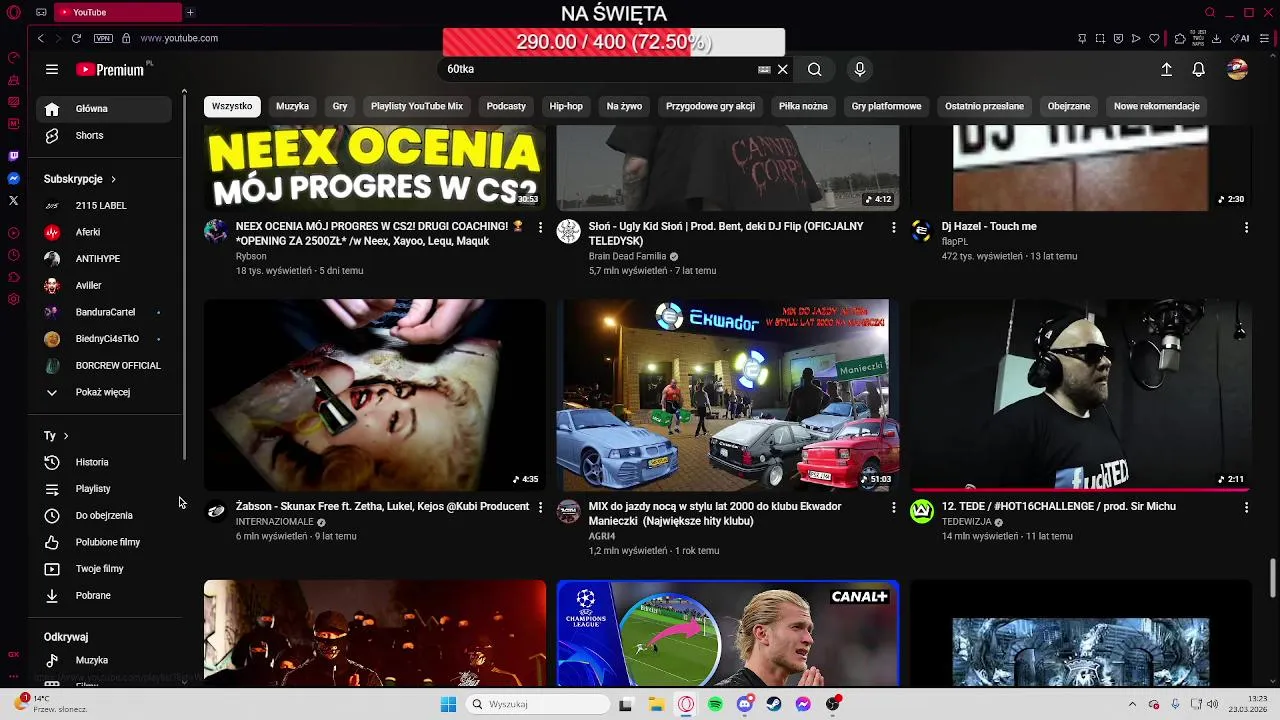Open the browser snapshot capture icon

pyautogui.click(x=1100, y=38)
